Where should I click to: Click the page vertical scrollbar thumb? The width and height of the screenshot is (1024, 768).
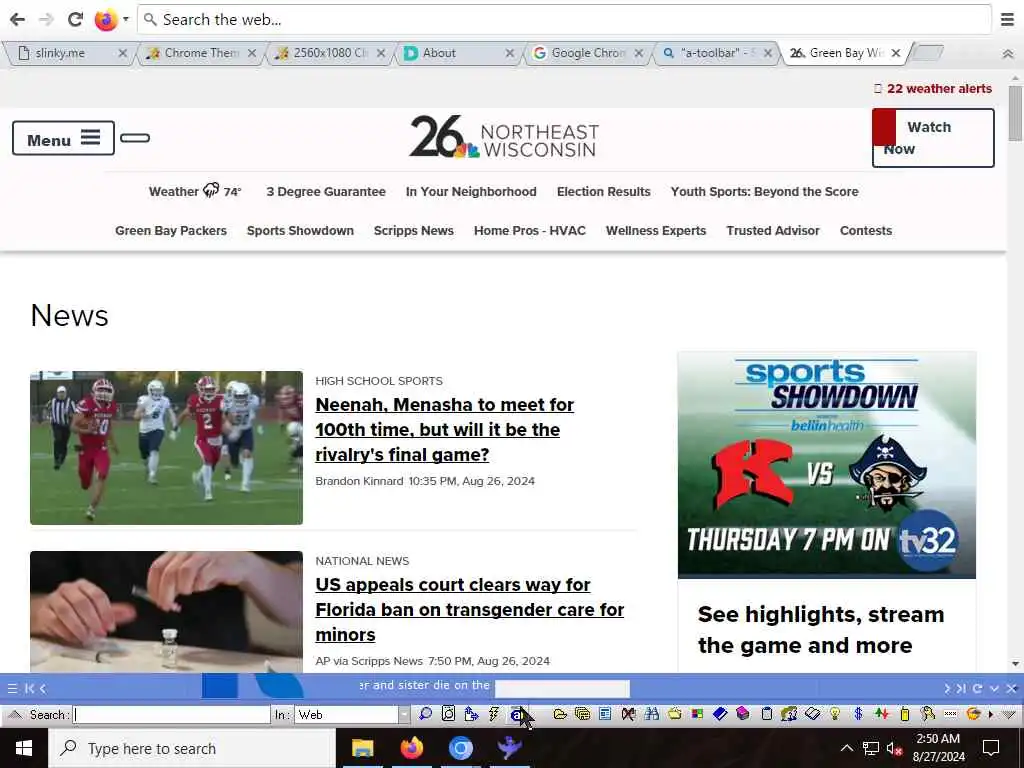(x=1015, y=113)
